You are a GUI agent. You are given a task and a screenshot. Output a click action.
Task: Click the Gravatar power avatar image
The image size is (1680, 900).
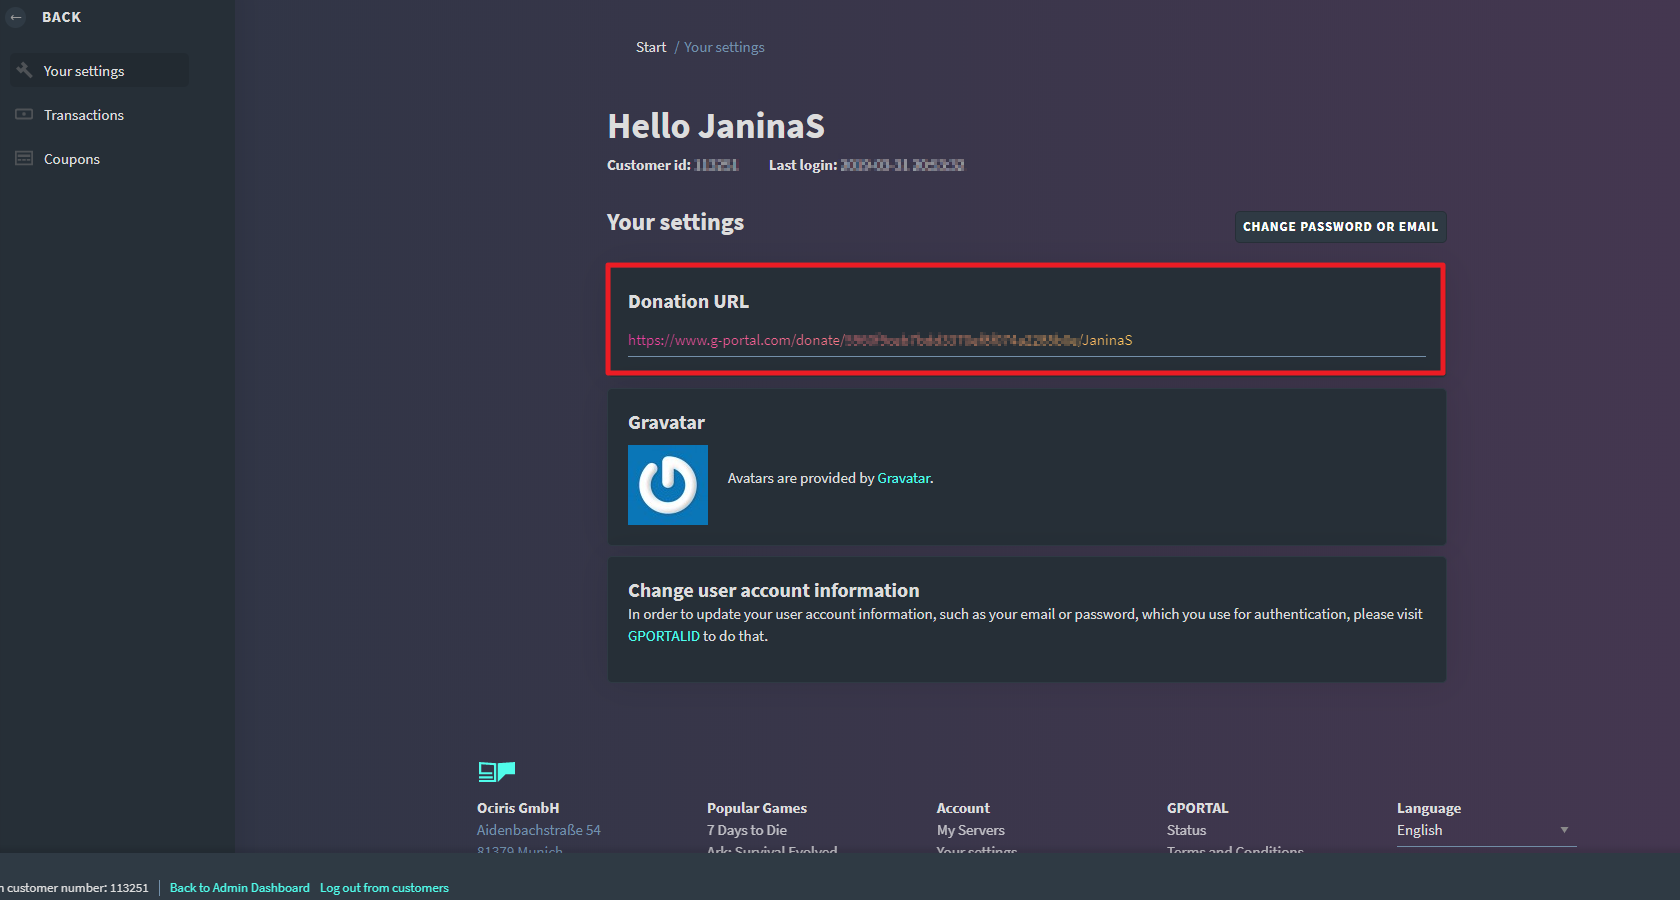[667, 485]
